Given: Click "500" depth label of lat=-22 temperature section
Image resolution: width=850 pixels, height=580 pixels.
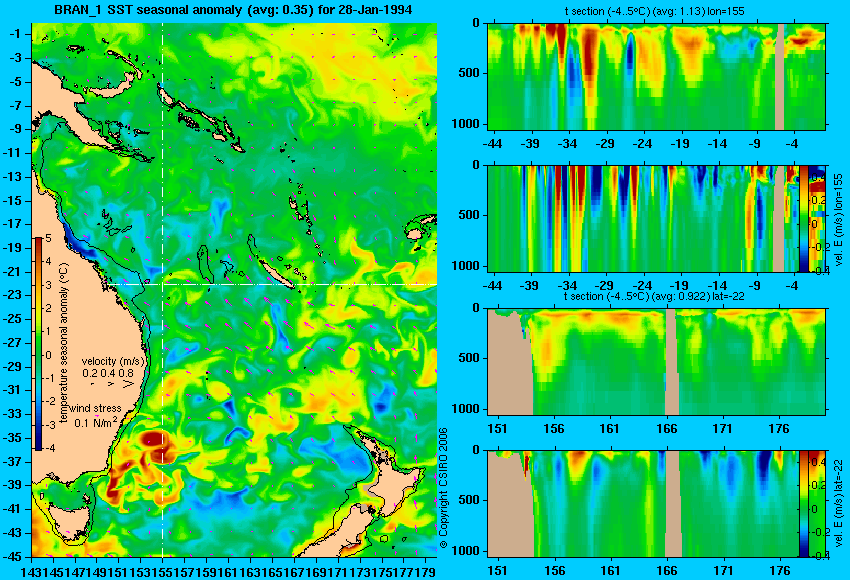Looking at the screenshot, I should coord(469,358).
